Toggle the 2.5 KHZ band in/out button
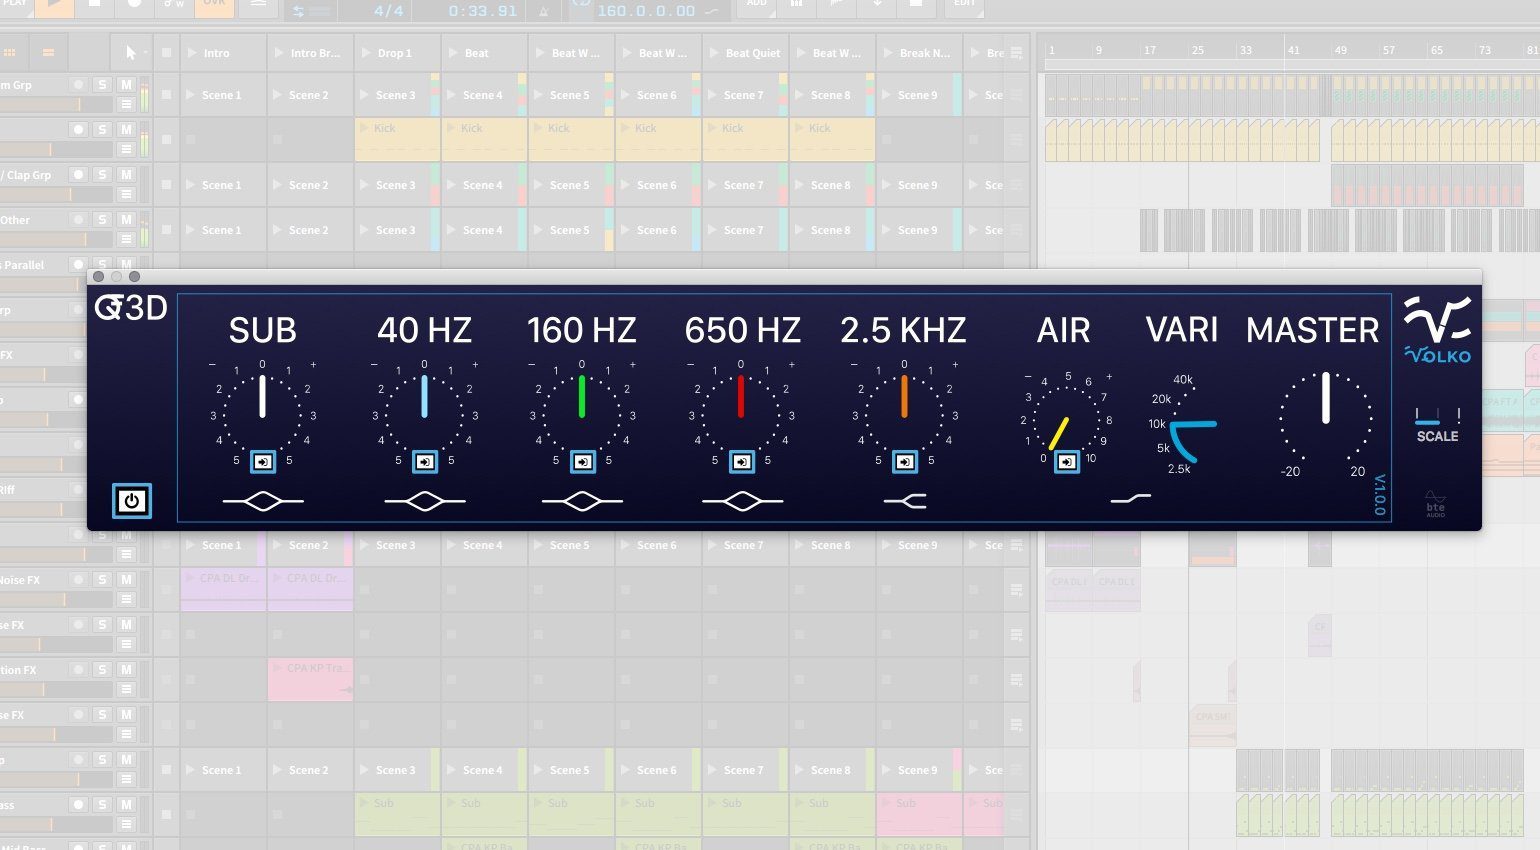 905,462
